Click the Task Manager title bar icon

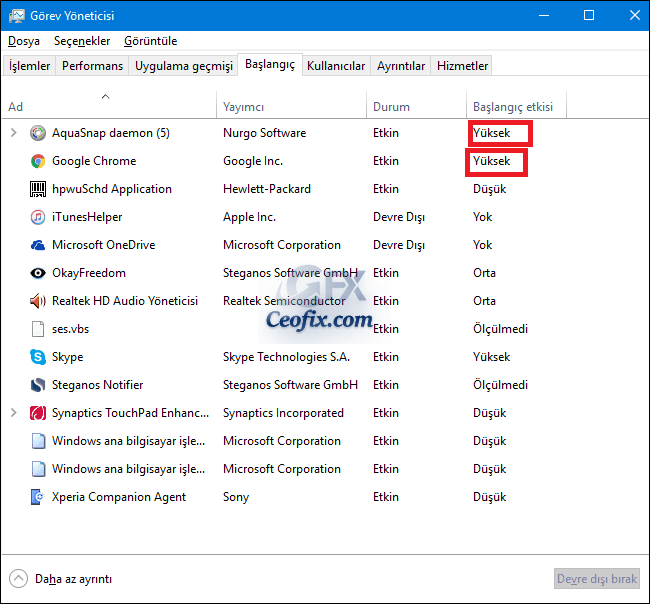tap(17, 16)
